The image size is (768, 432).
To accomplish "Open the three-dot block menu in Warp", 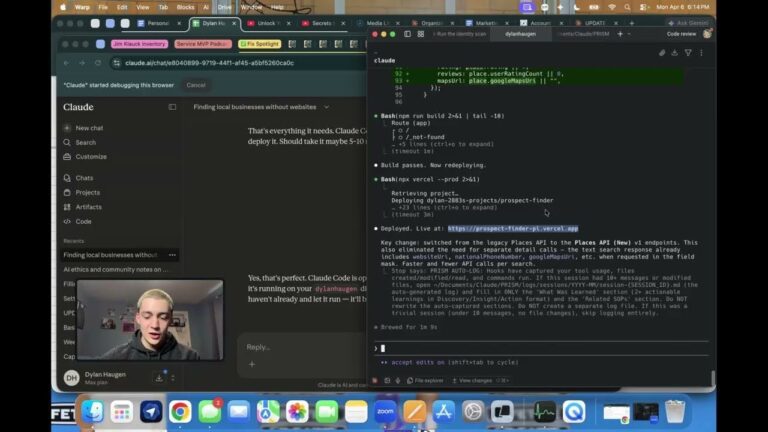I will [x=701, y=52].
